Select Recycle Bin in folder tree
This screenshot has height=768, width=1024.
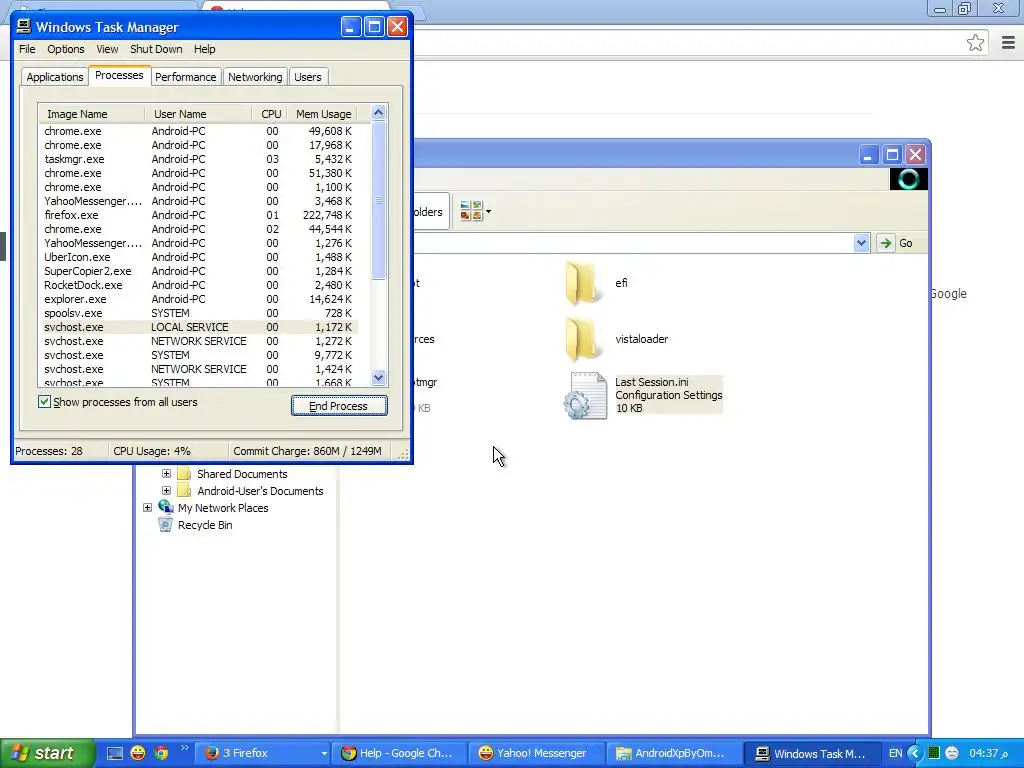[204, 525]
